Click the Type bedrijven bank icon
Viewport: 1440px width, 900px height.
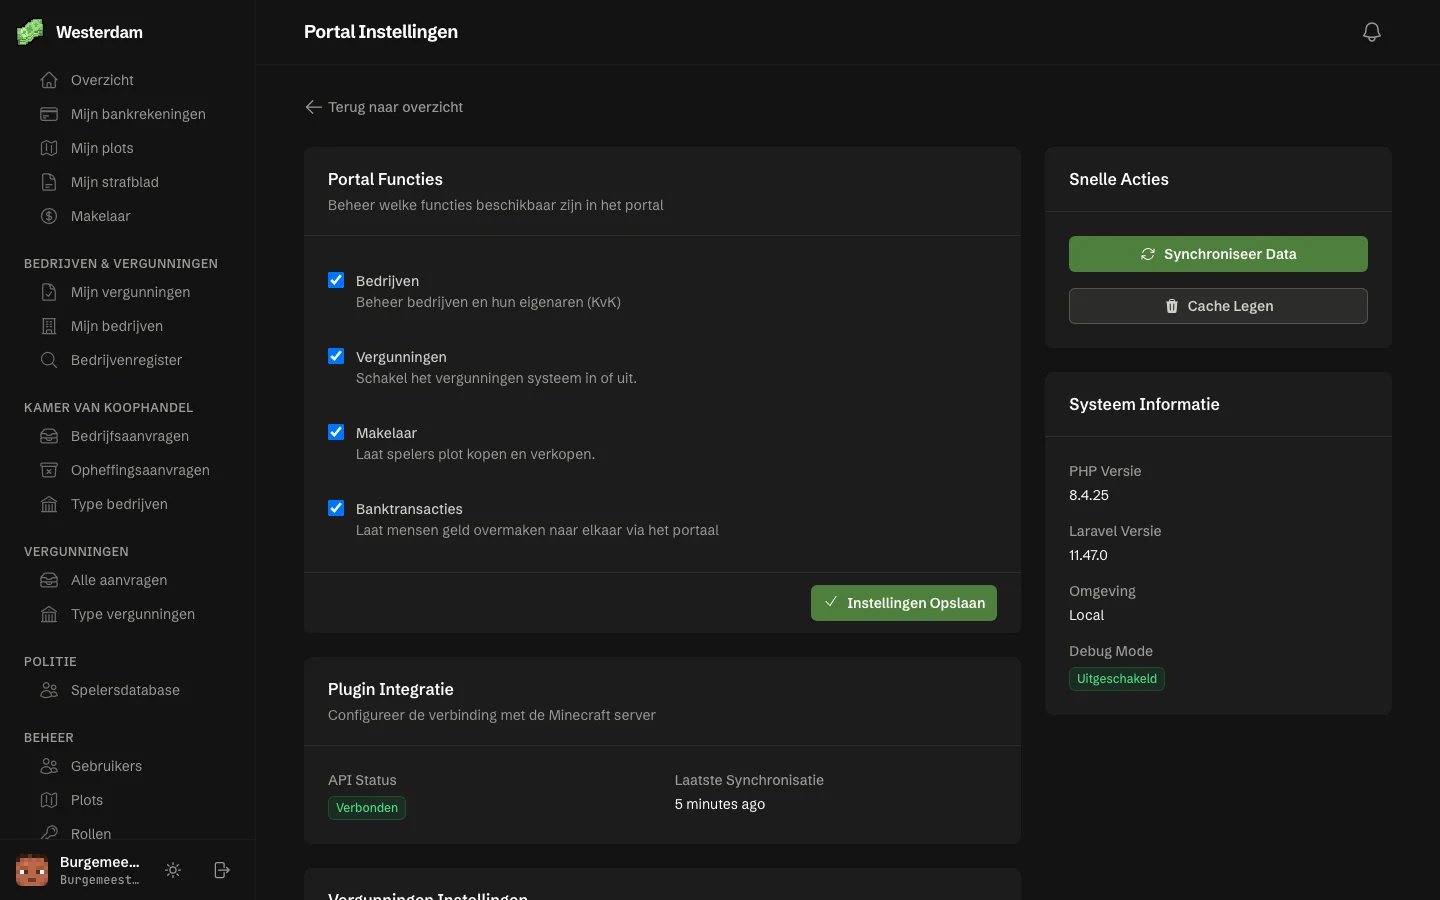(49, 504)
